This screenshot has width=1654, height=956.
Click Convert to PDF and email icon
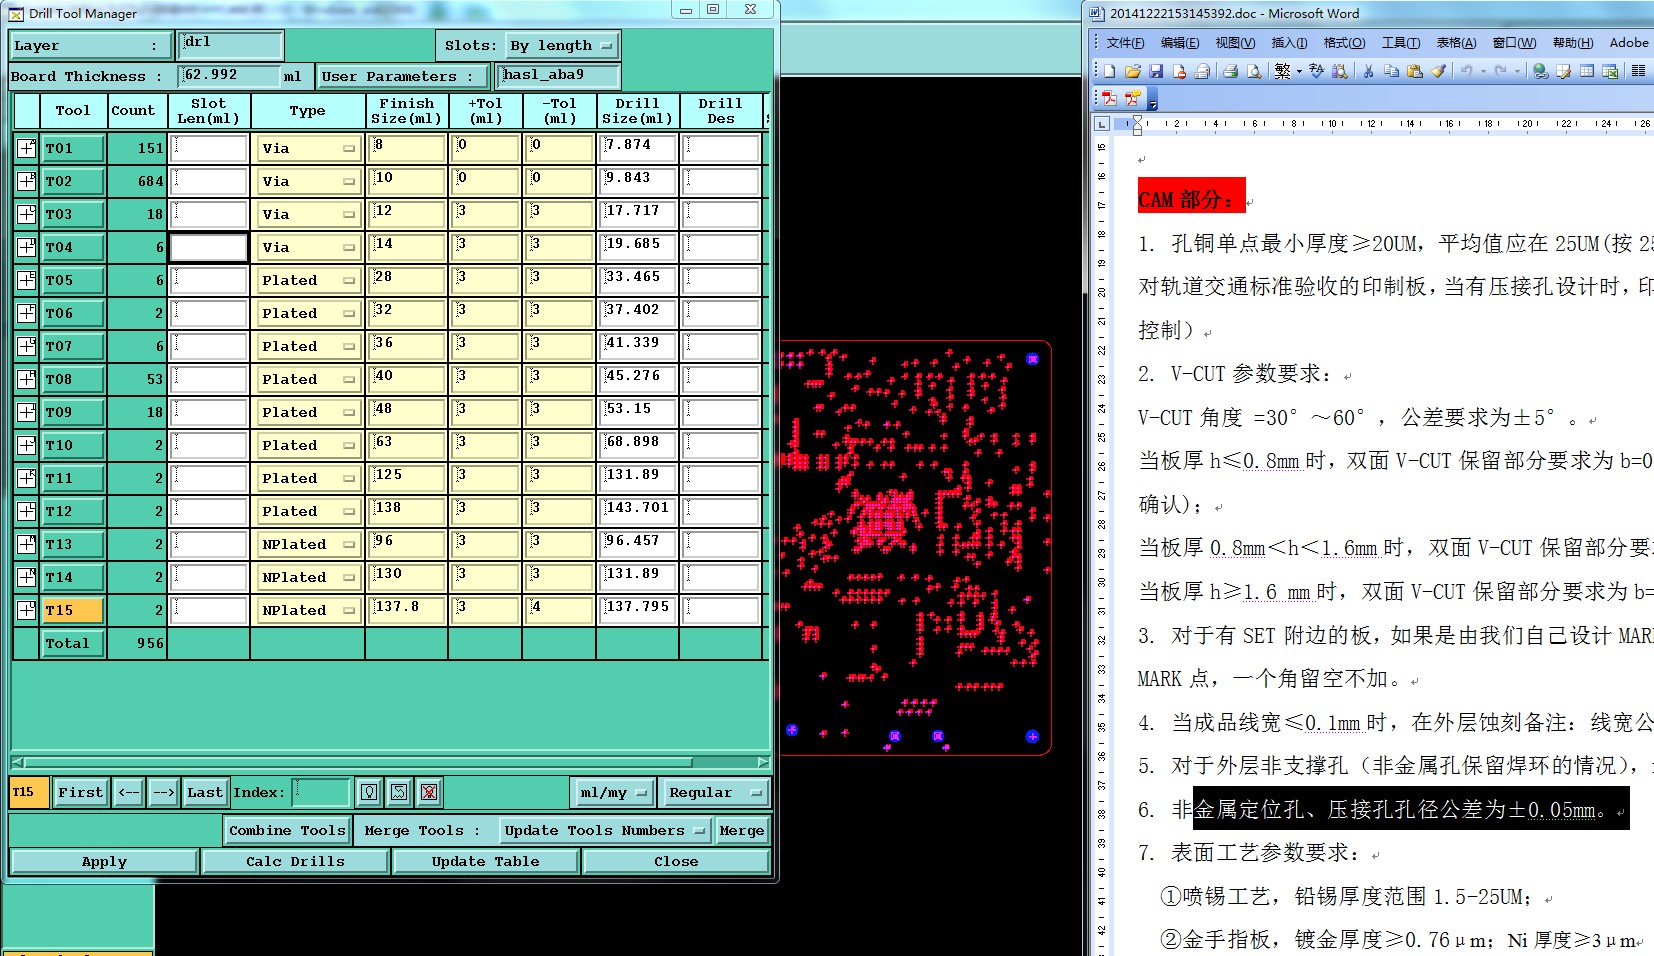point(1133,98)
